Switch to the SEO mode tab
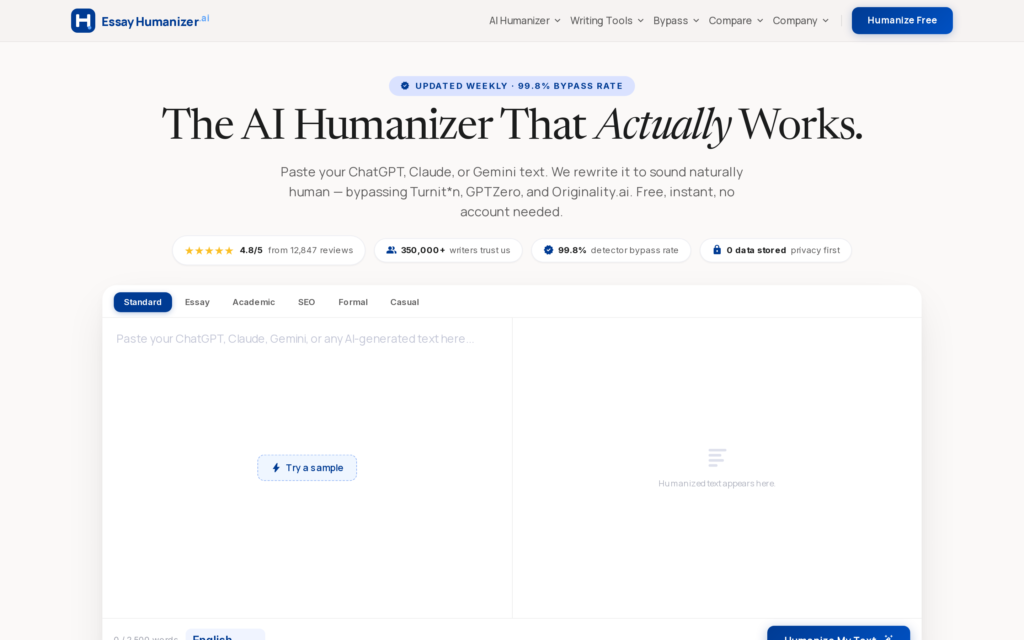The height and width of the screenshot is (640, 1024). (306, 302)
